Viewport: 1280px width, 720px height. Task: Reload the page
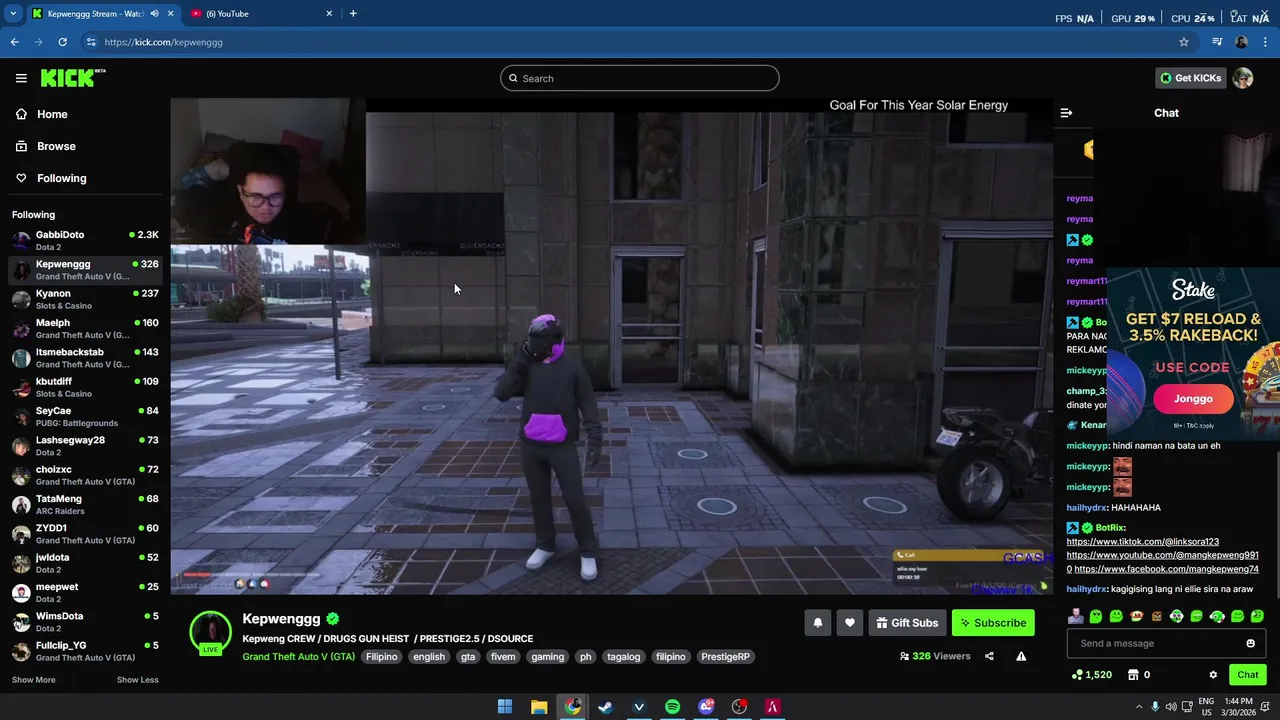tap(62, 42)
